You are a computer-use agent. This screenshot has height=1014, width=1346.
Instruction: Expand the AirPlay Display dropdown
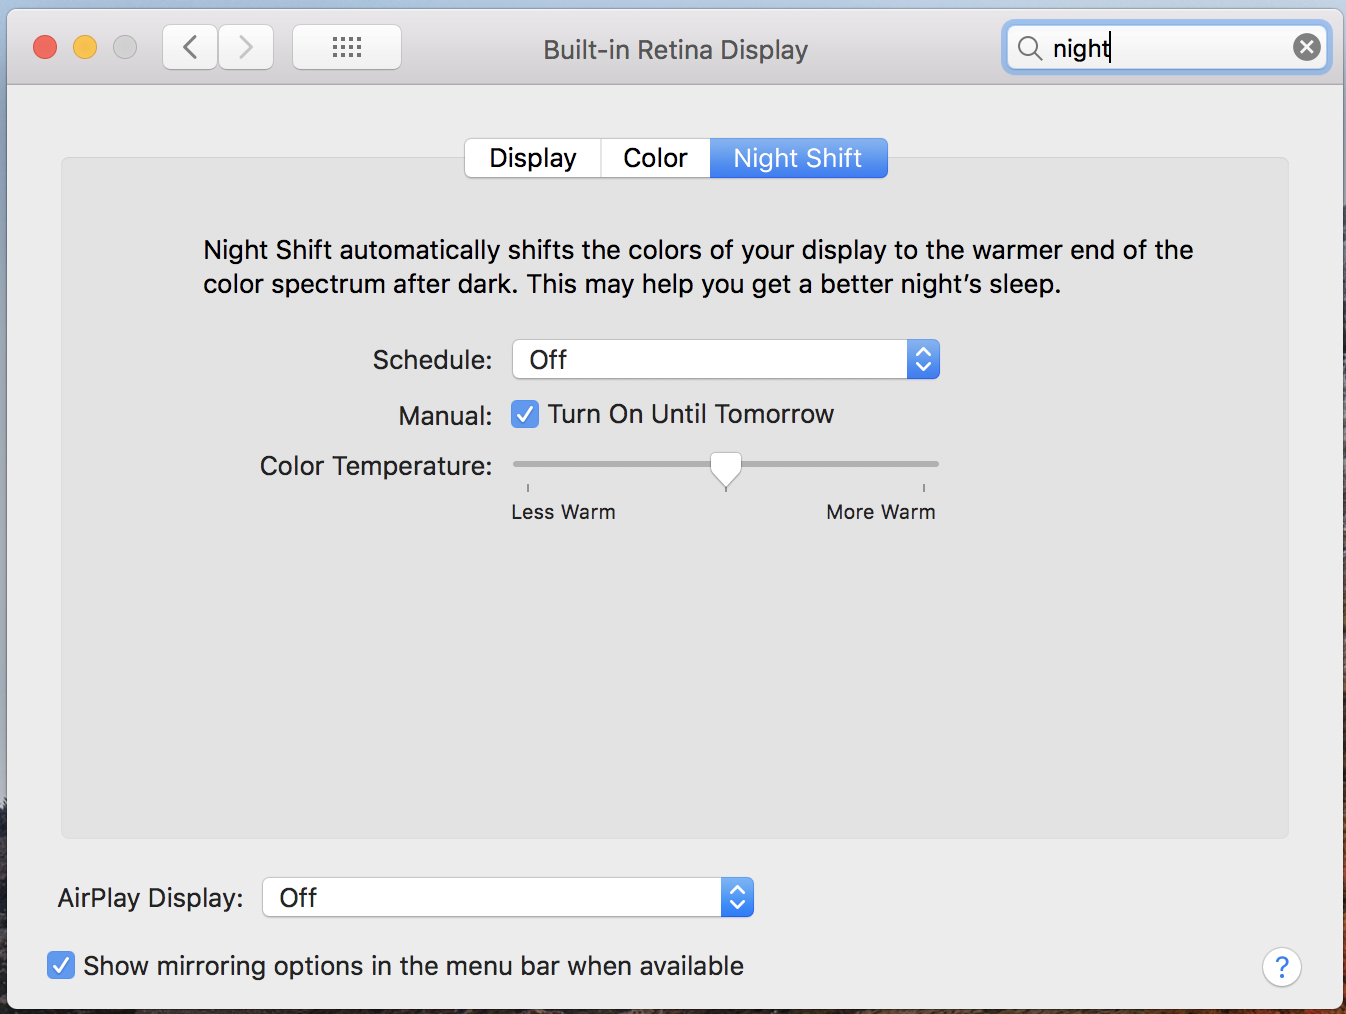tap(507, 897)
